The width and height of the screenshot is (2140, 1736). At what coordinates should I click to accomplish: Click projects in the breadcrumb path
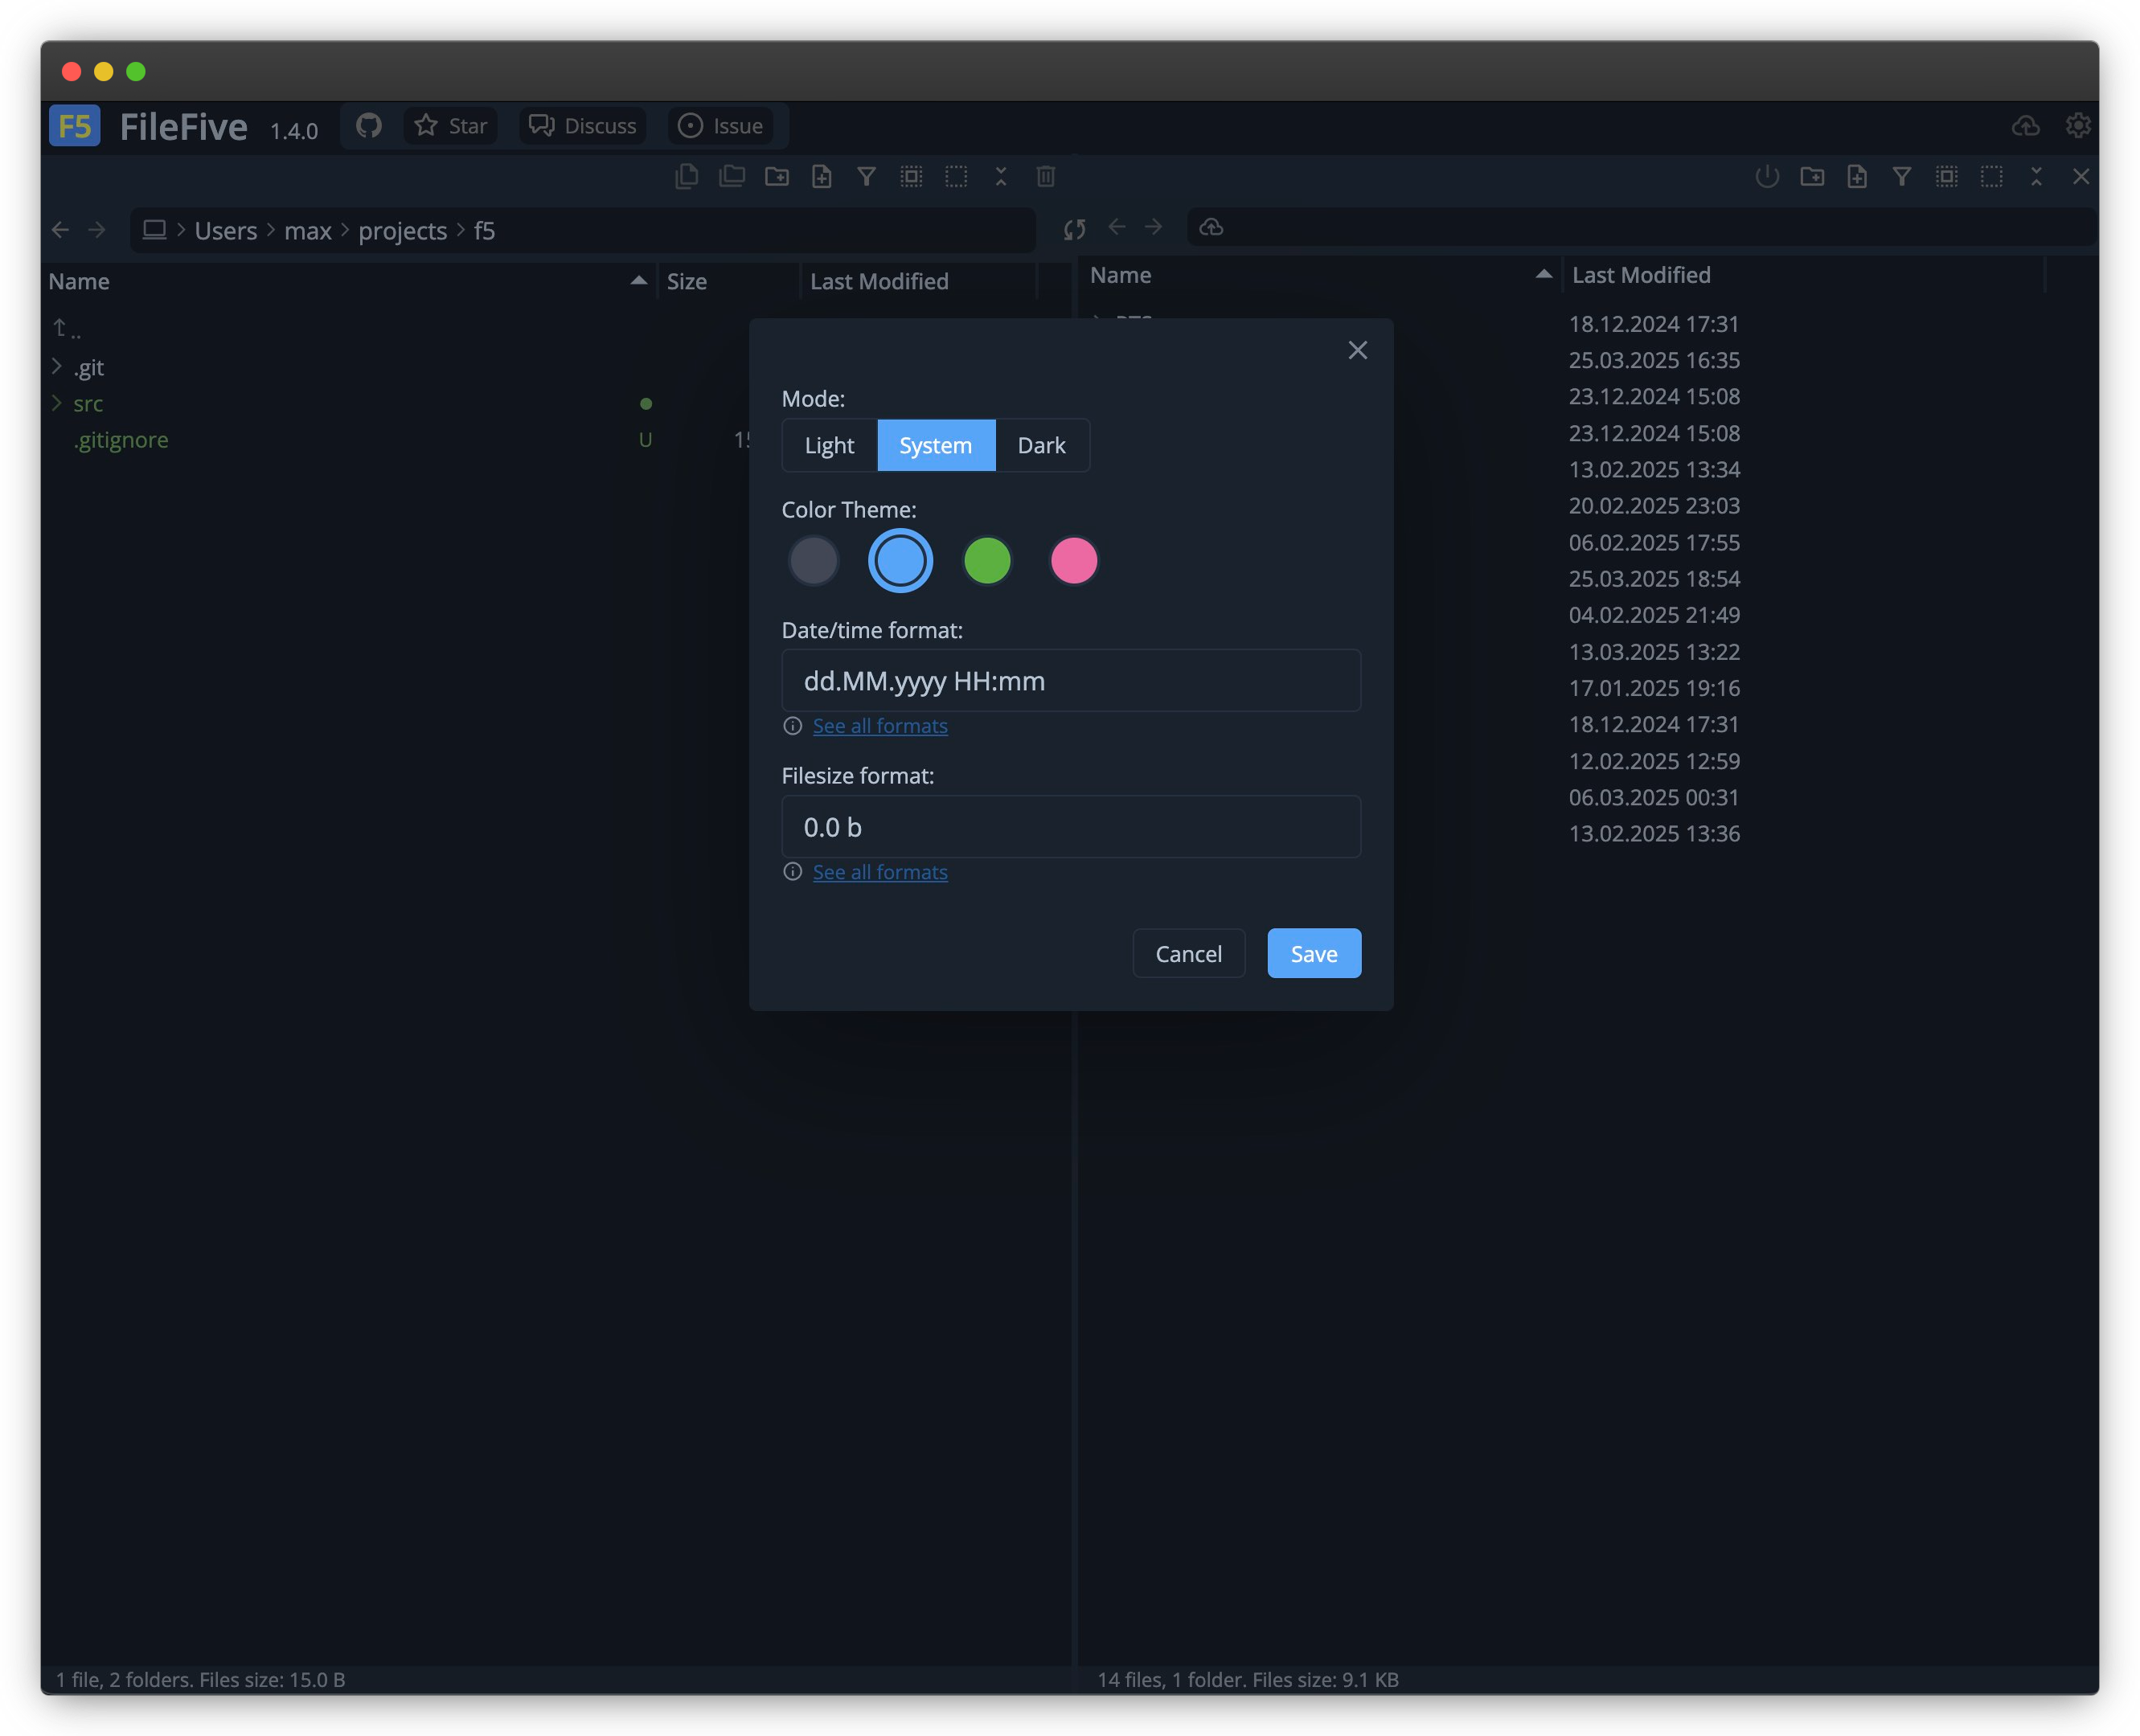(402, 231)
